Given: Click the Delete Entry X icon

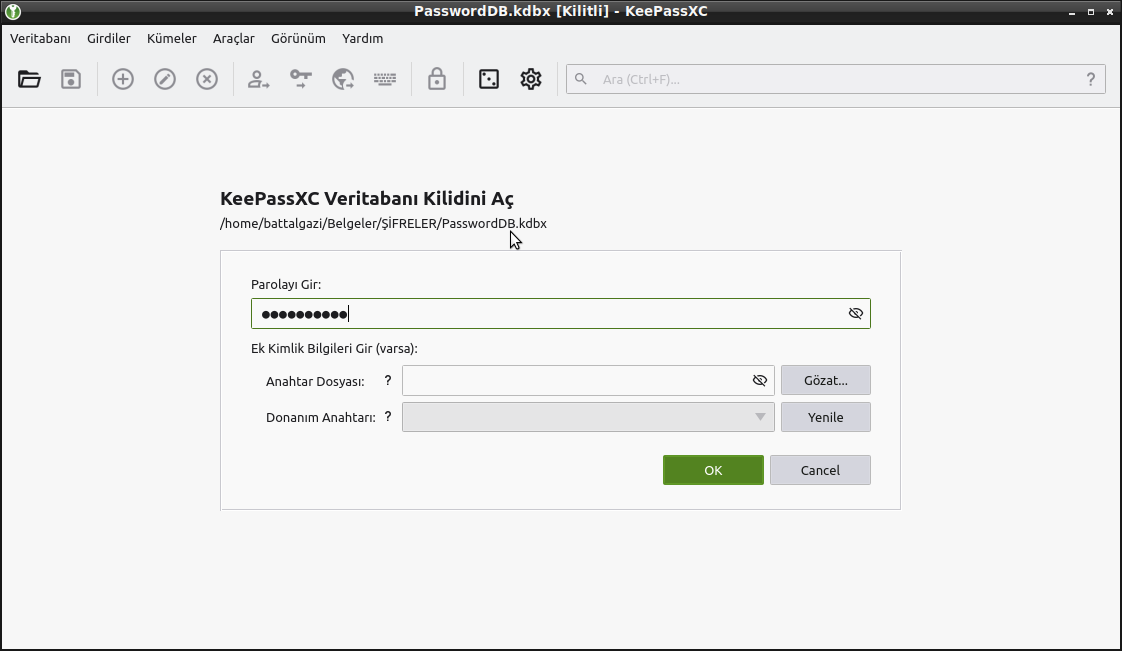Looking at the screenshot, I should pos(207,79).
